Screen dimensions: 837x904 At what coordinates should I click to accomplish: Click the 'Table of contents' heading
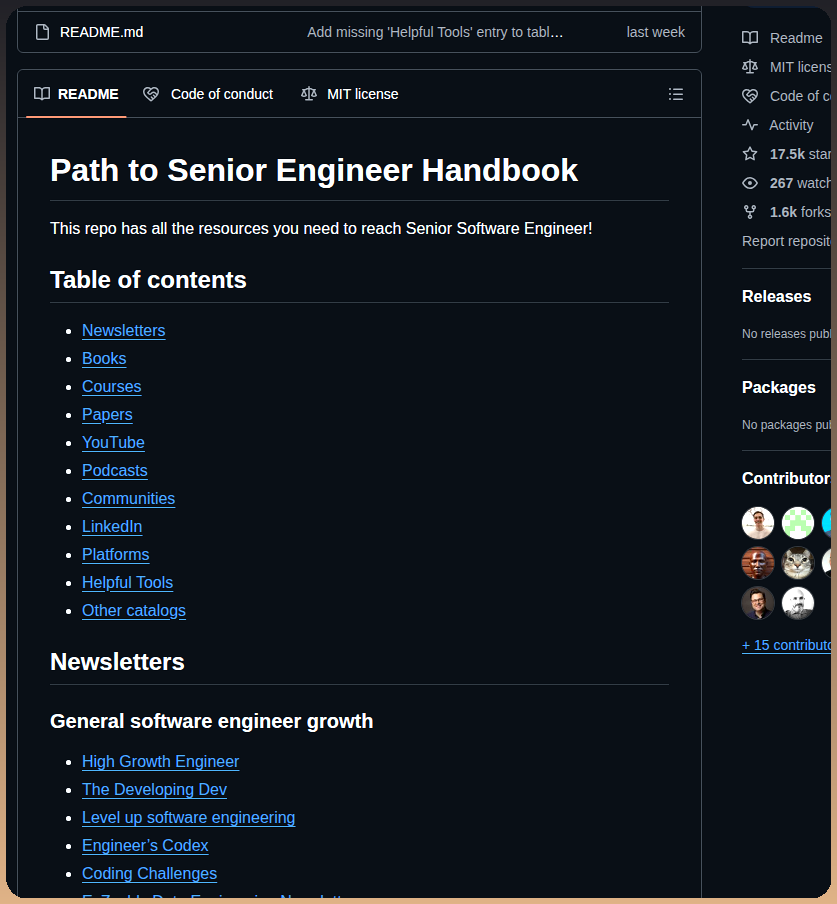pyautogui.click(x=148, y=280)
